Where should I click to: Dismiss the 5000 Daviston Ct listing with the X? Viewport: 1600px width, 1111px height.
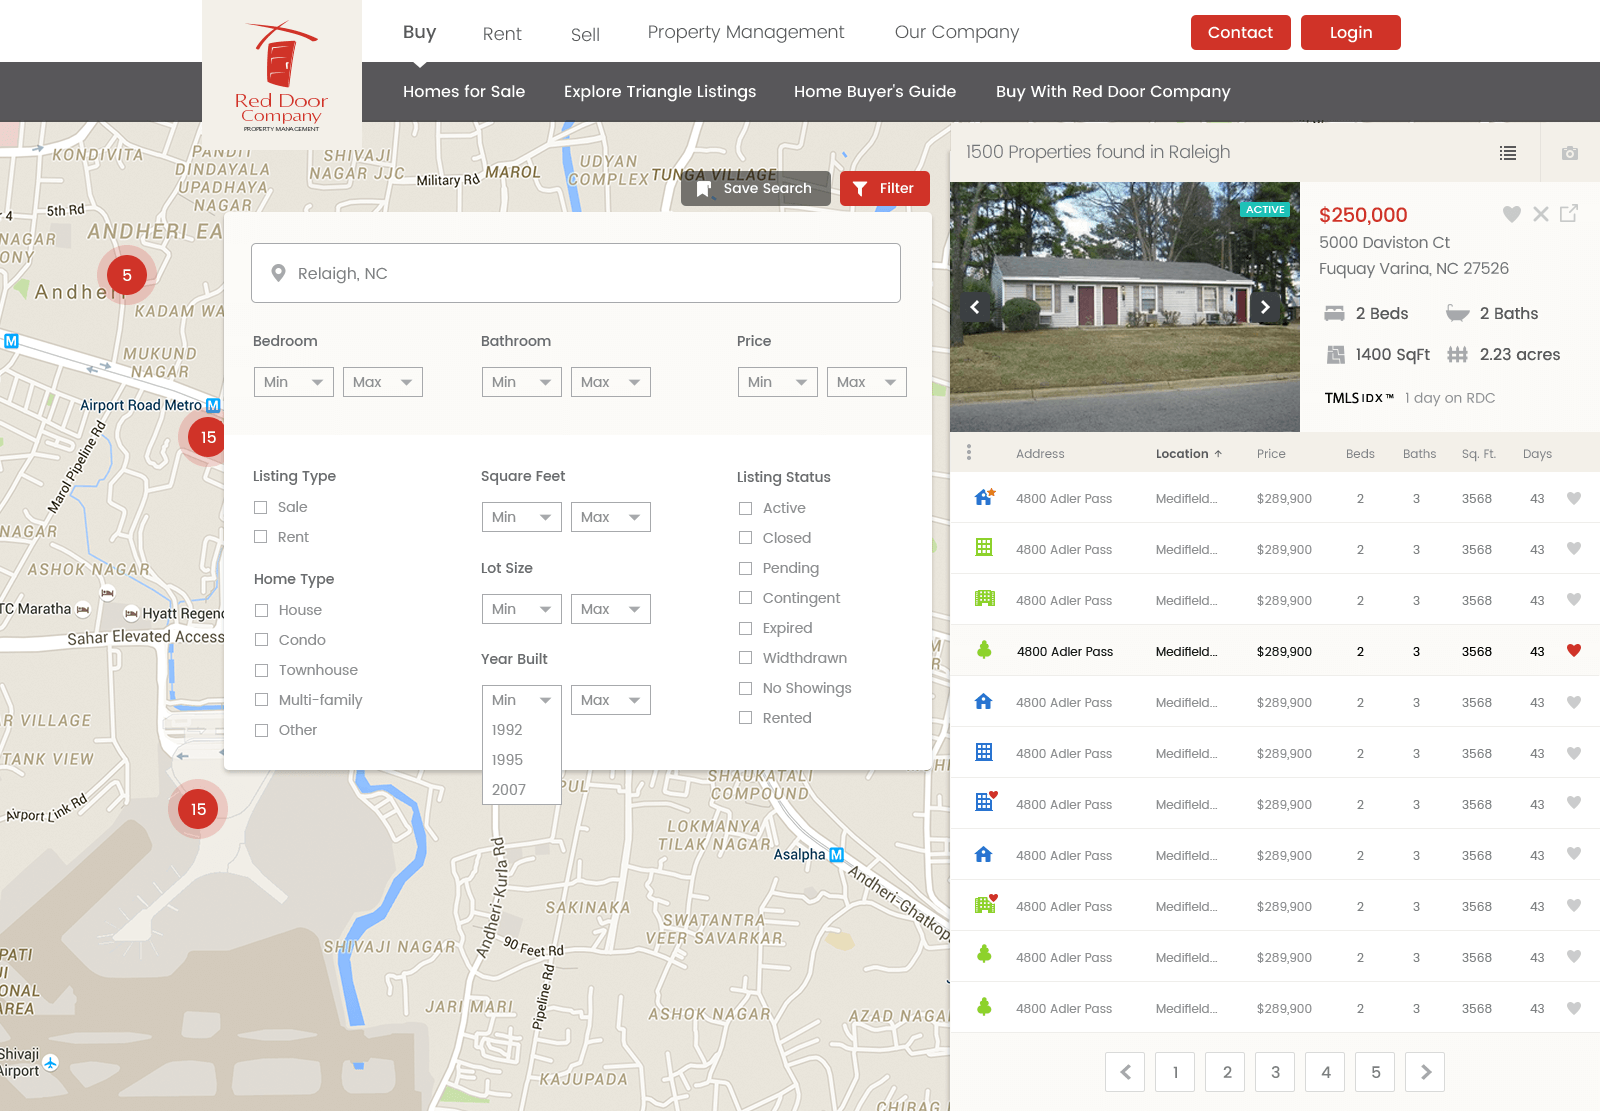coord(1541,214)
